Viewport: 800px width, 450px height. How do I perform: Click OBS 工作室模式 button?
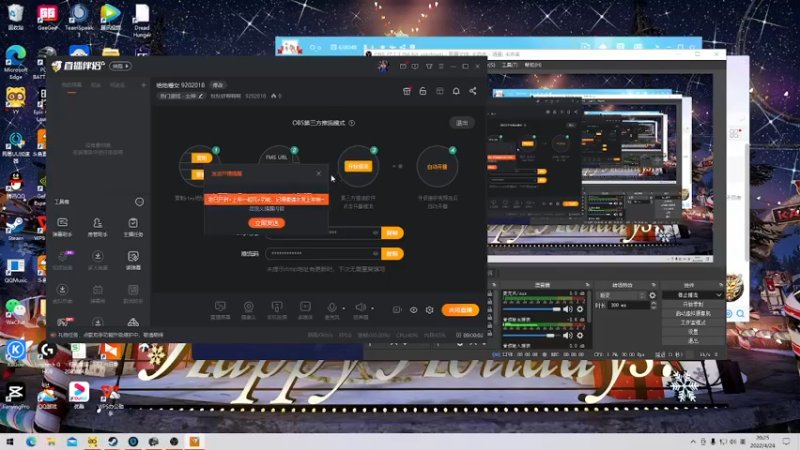pos(693,322)
